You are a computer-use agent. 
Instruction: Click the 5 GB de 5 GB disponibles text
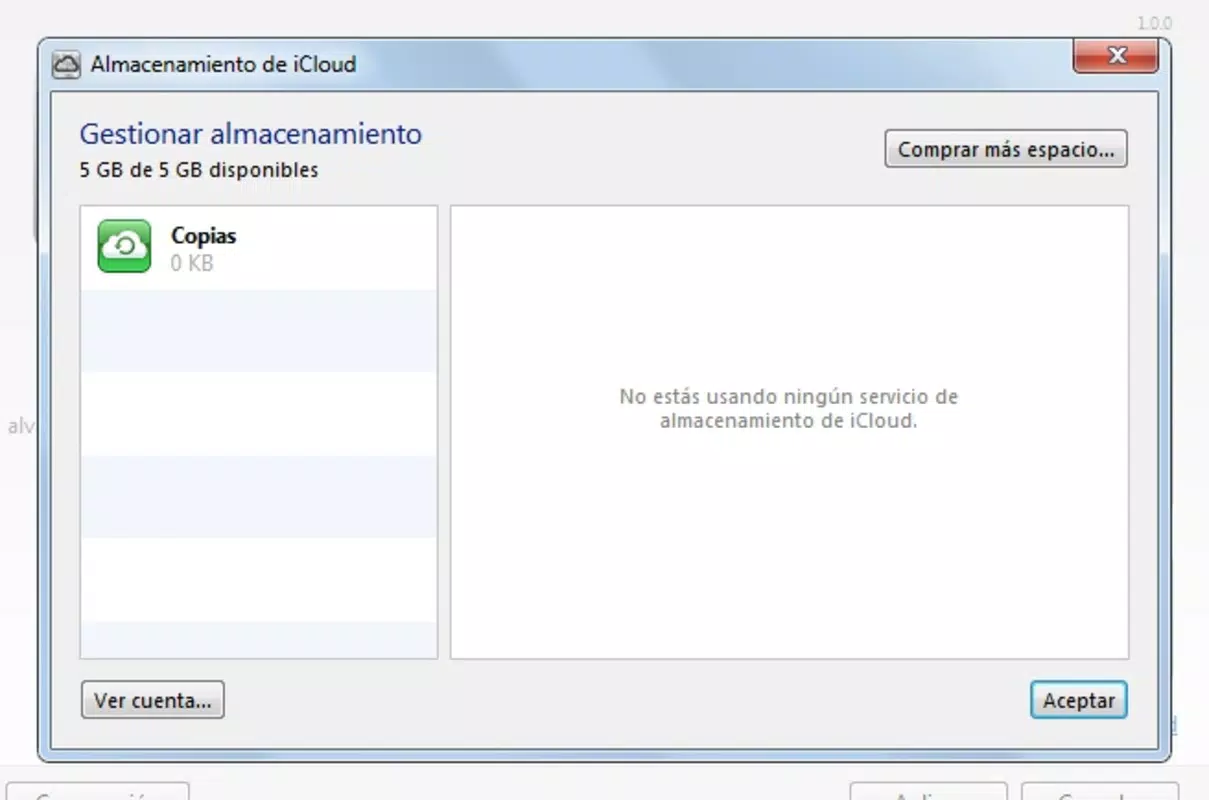coord(199,170)
